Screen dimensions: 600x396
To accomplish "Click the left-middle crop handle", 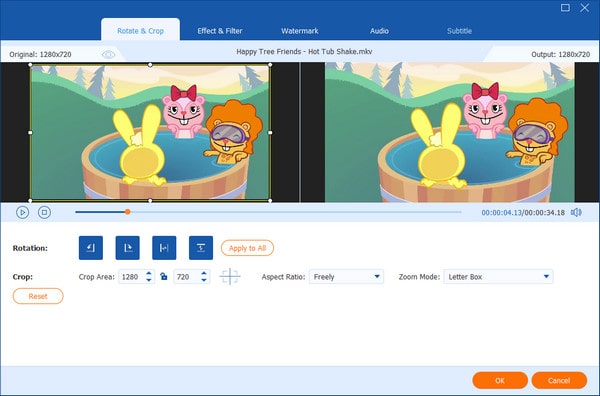I will 31,132.
